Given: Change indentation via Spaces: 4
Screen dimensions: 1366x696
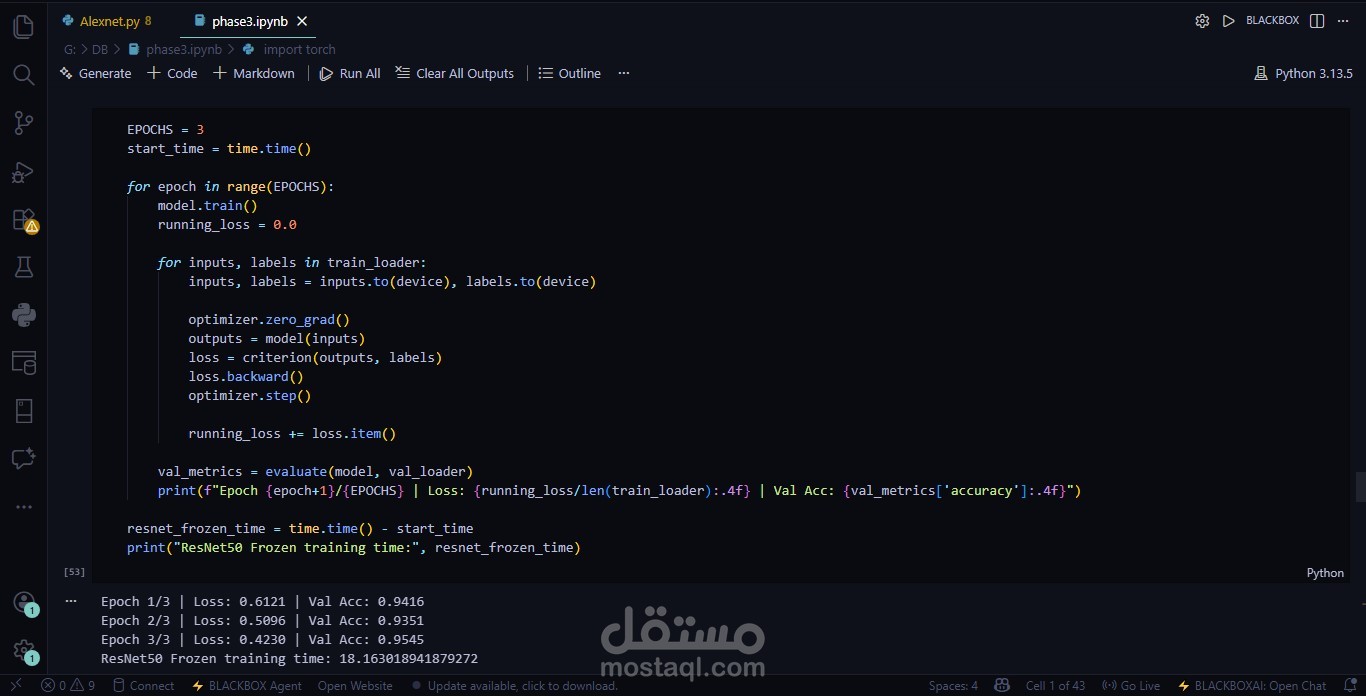Looking at the screenshot, I should click(953, 686).
